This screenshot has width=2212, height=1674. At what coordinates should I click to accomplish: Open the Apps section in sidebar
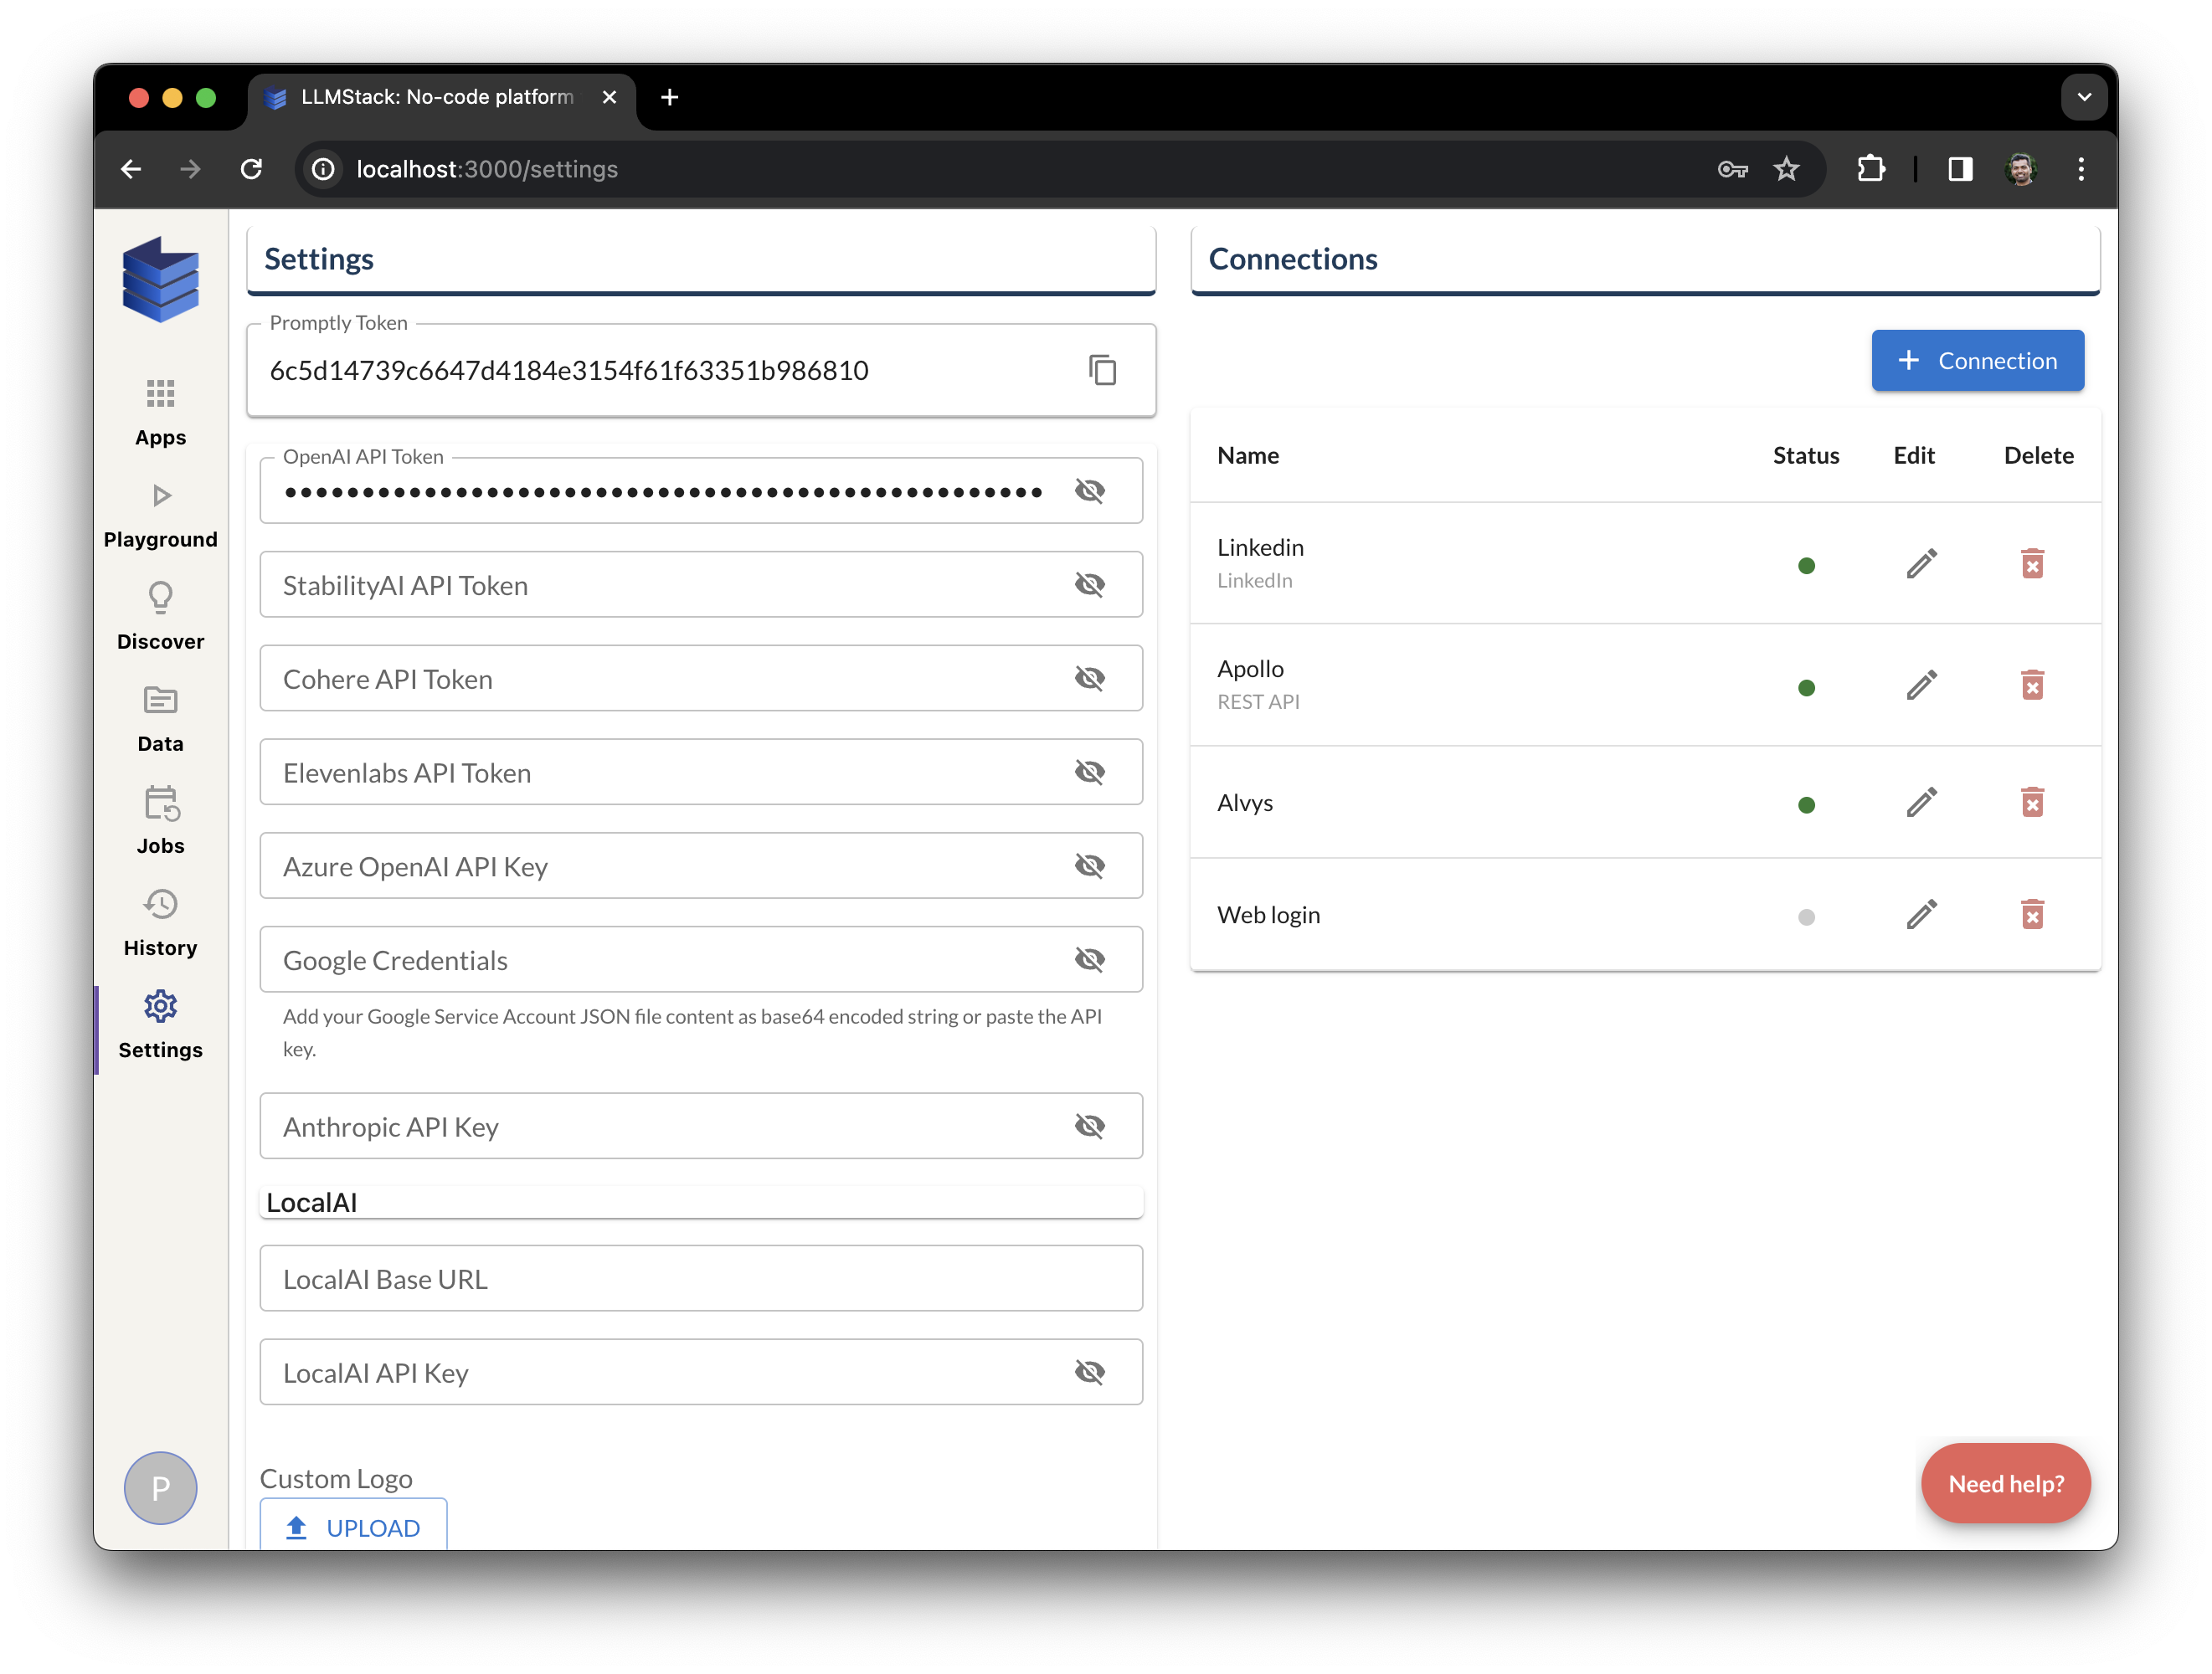click(x=160, y=410)
